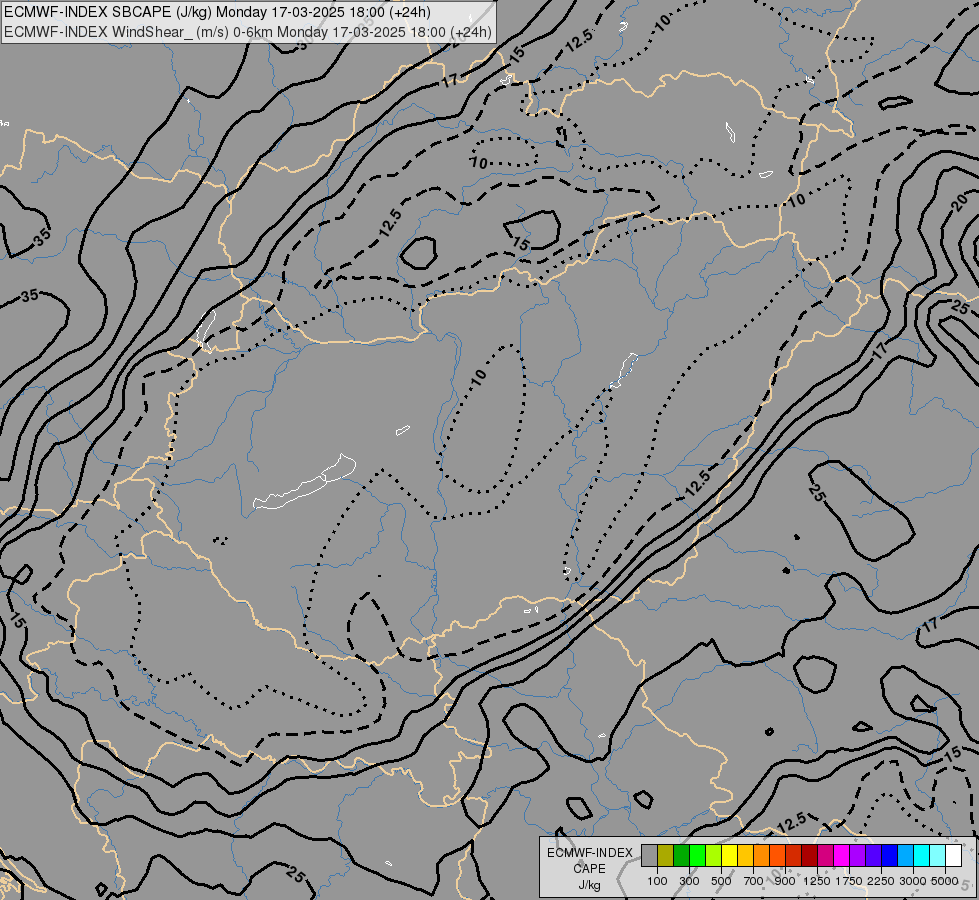Click the olive swatch in the CAPE legend
Screen dimensions: 979x900
point(666,856)
